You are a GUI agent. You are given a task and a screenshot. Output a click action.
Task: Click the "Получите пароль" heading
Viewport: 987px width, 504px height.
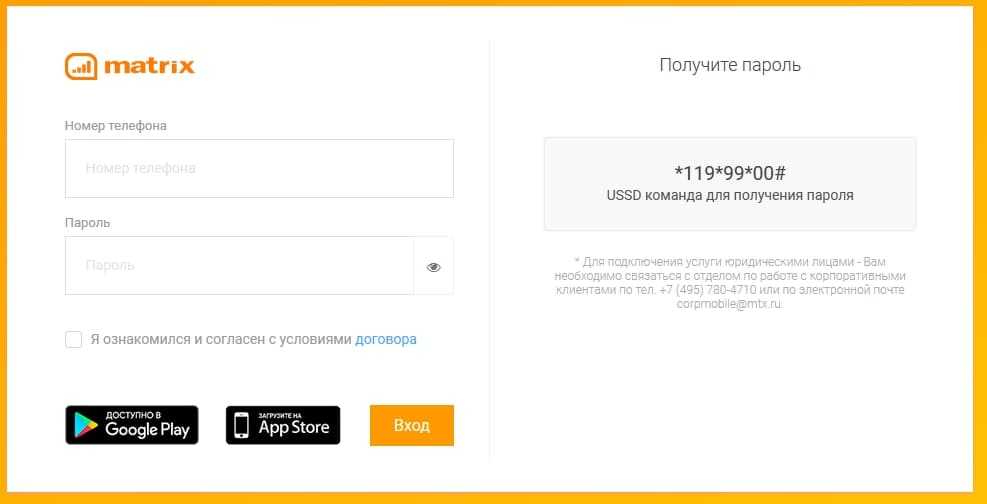coord(730,65)
